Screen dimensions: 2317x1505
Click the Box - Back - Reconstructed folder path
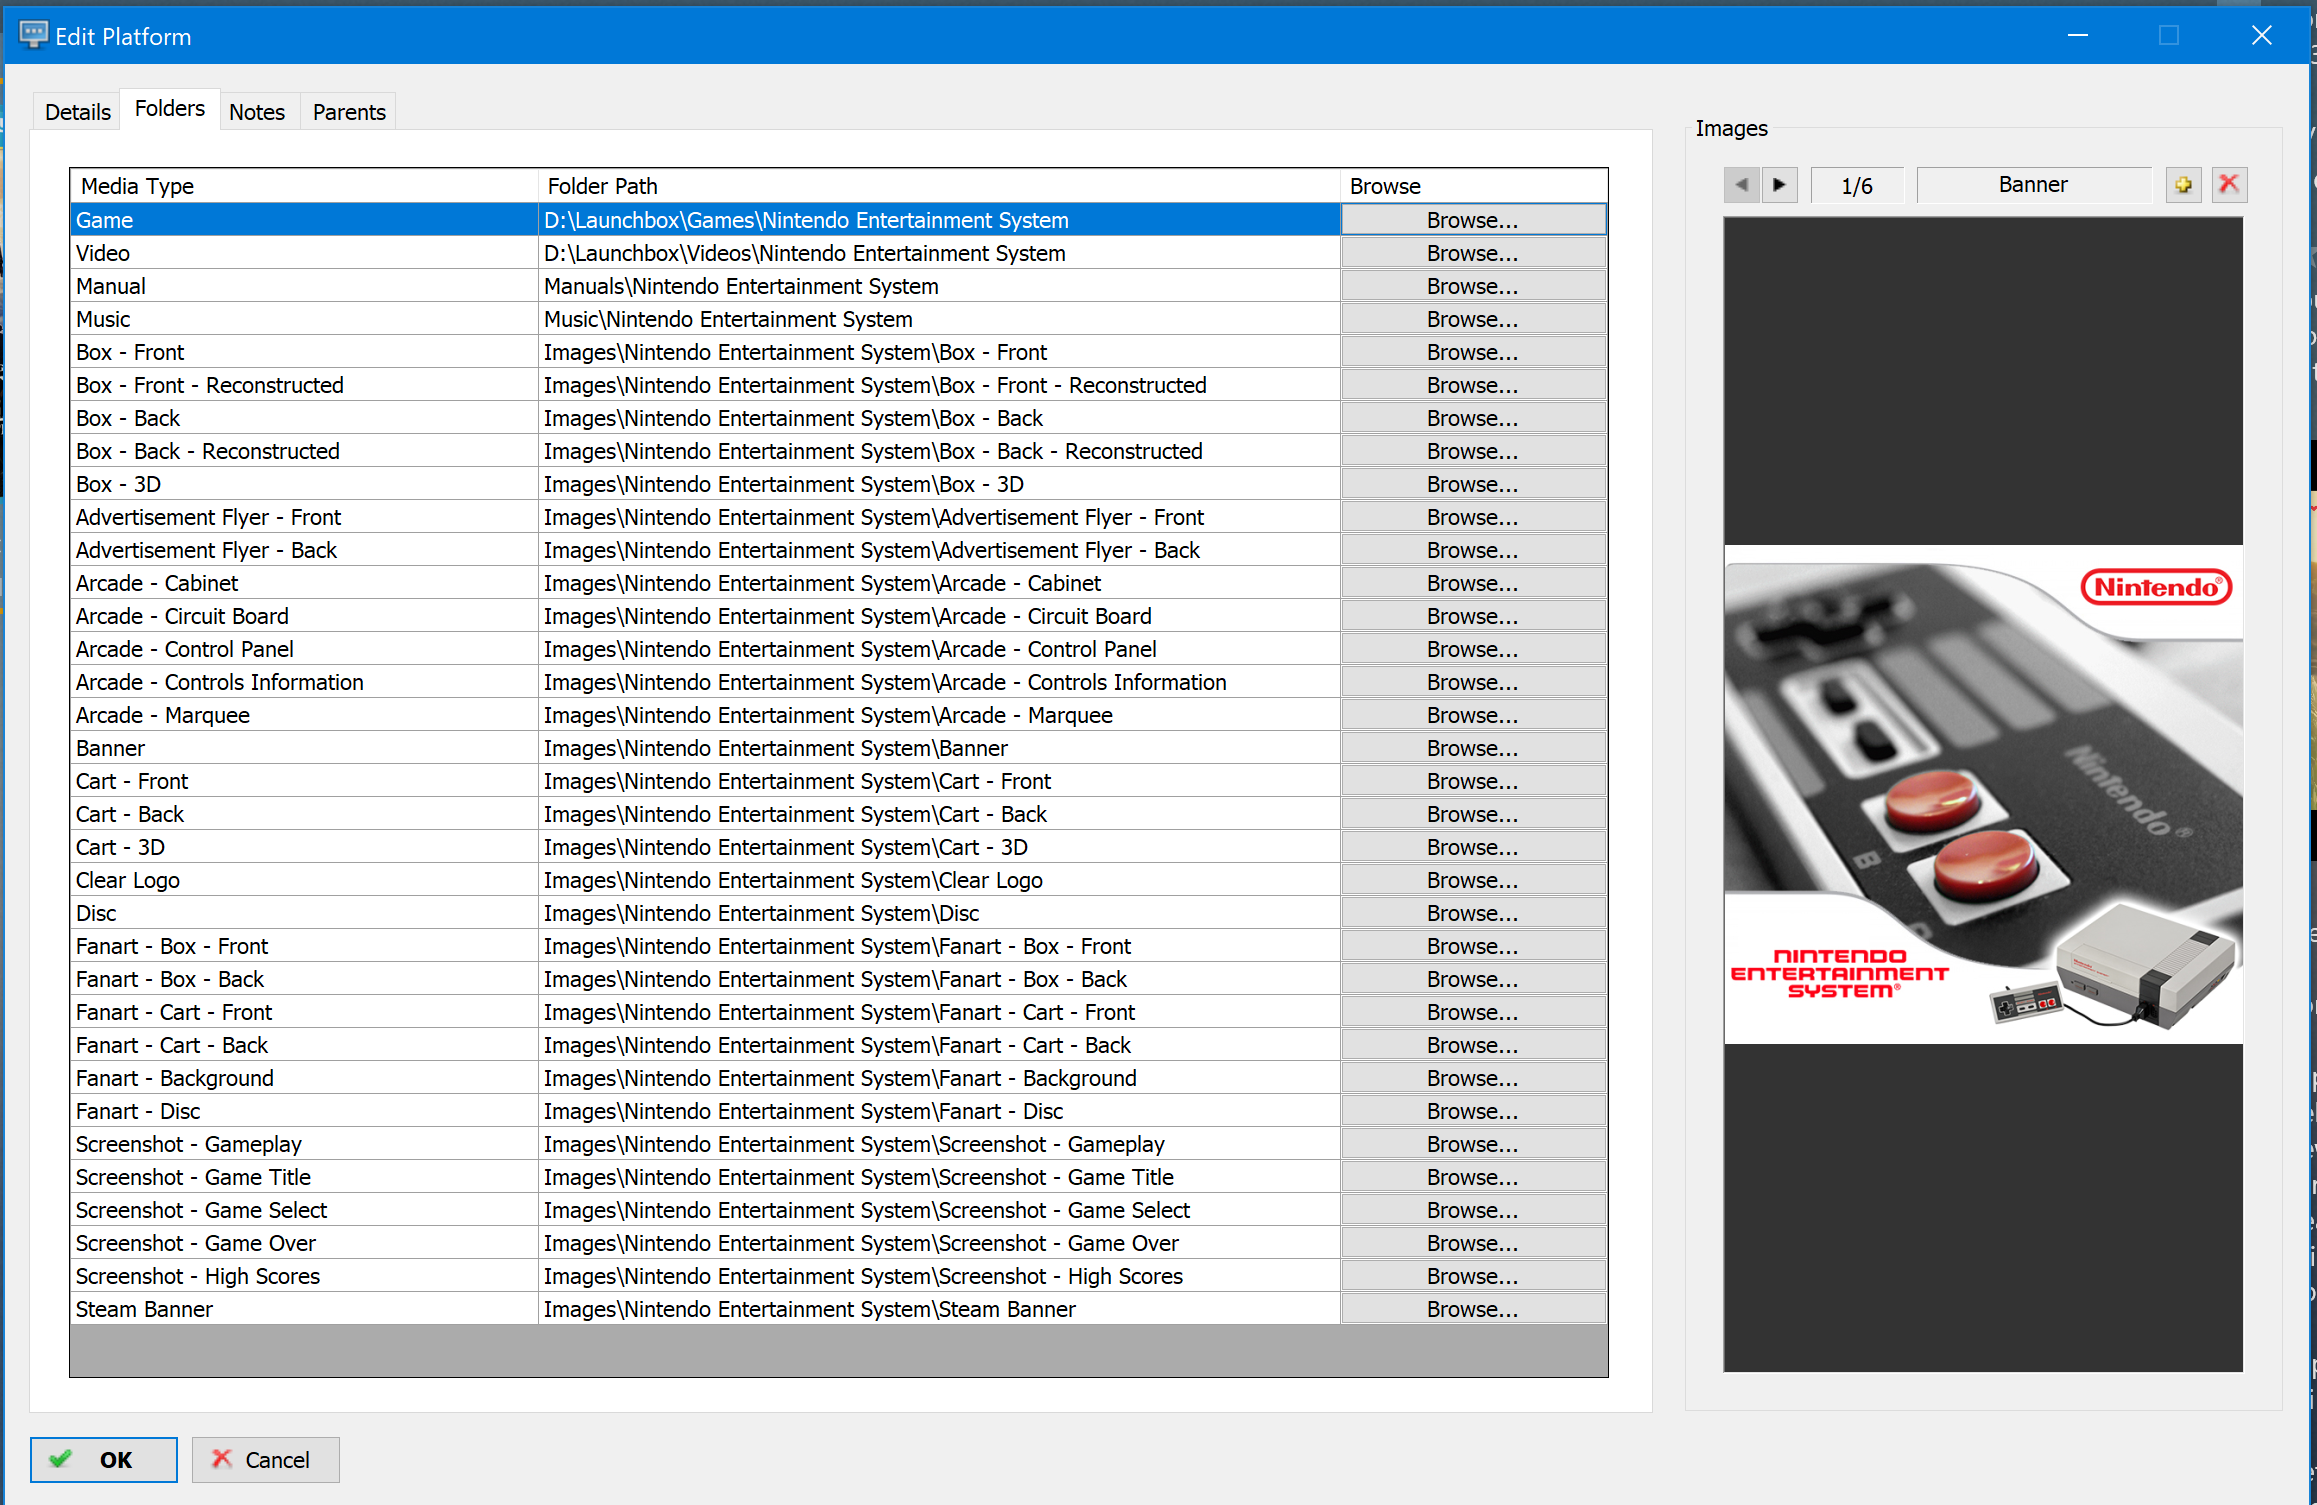point(939,451)
